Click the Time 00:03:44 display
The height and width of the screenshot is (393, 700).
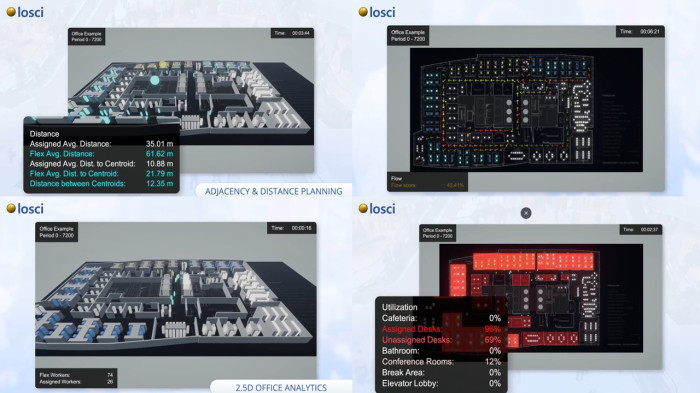tap(292, 33)
